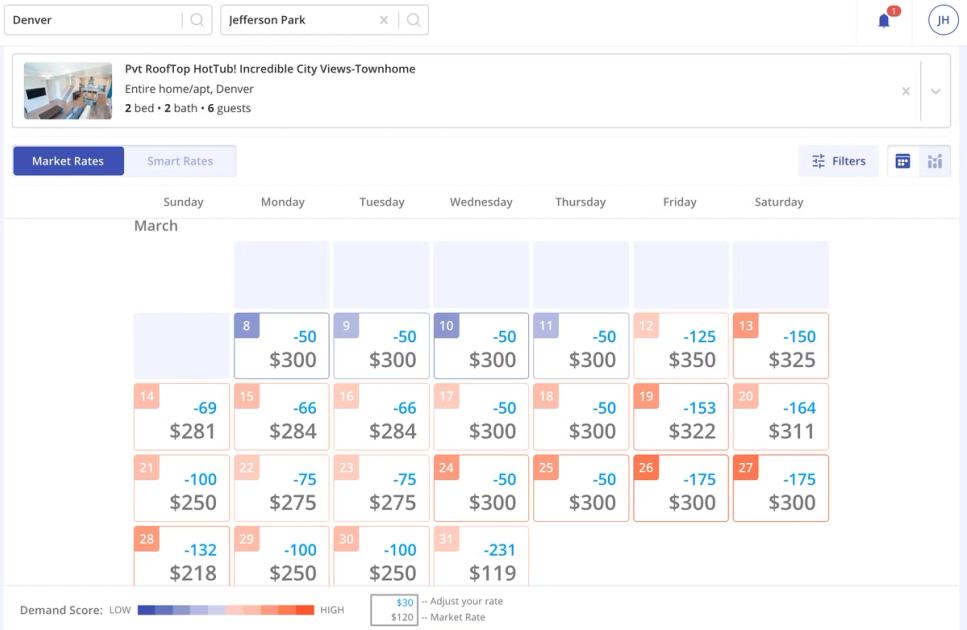Select the calendar view icon

[x=902, y=160]
